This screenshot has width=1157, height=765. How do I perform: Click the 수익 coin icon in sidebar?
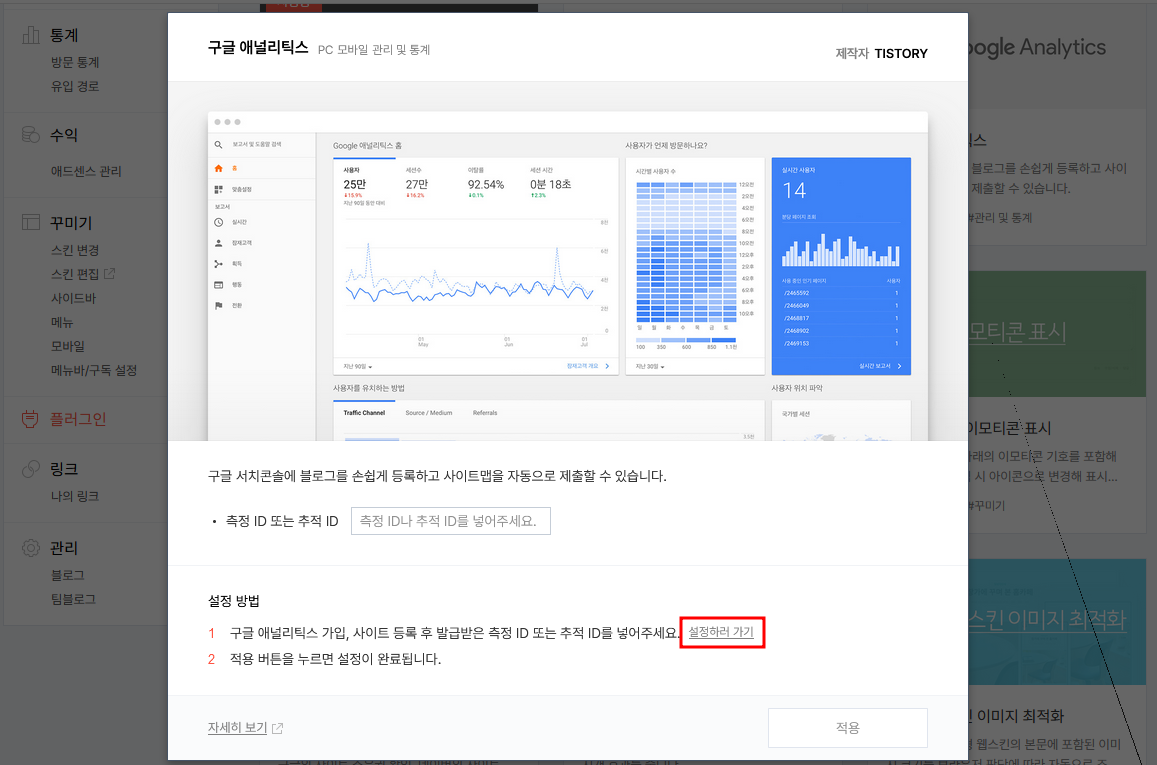pos(31,135)
